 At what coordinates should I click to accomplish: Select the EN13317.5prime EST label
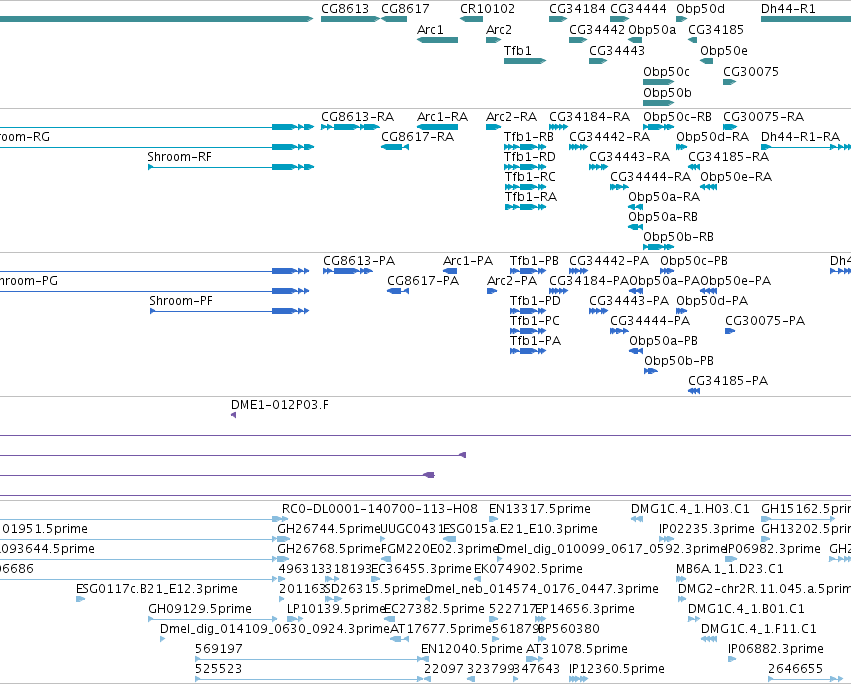[540, 510]
